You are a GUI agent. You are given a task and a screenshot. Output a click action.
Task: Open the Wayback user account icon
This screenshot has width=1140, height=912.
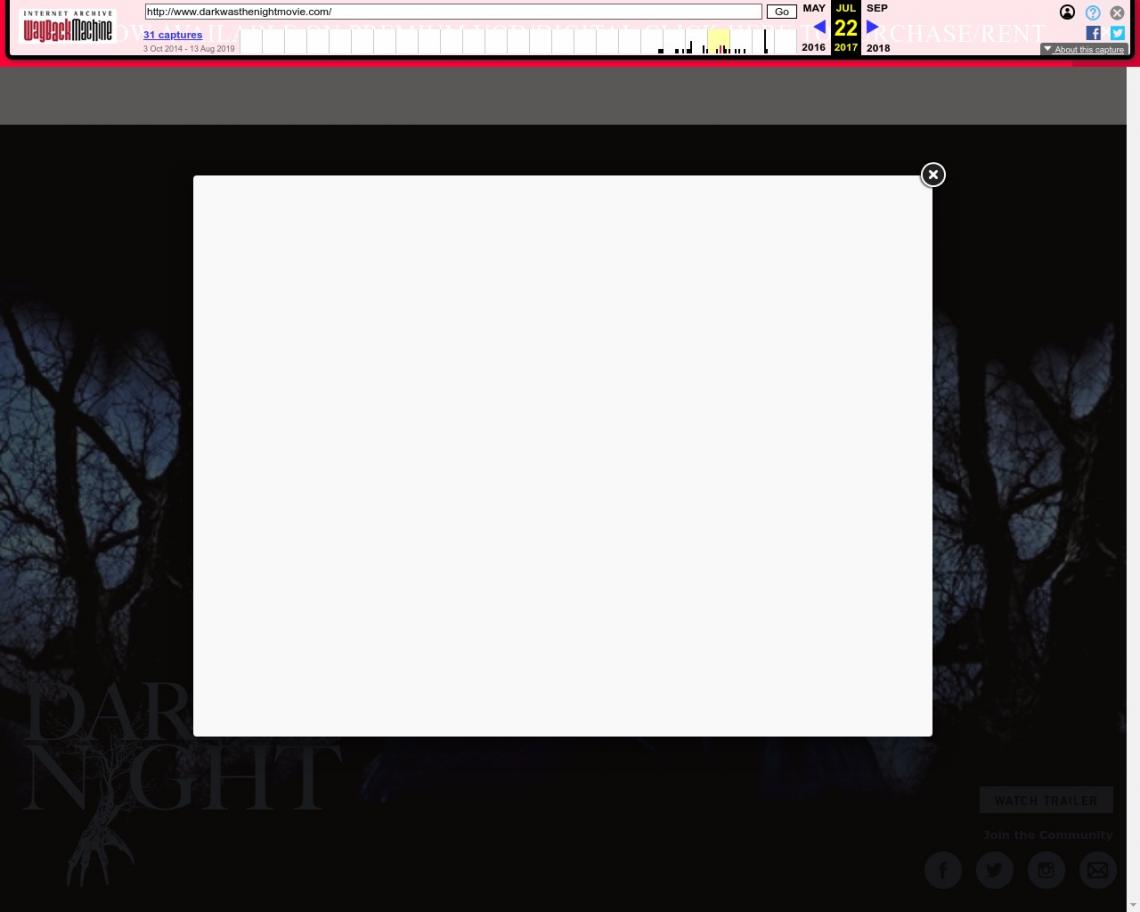pos(1067,12)
